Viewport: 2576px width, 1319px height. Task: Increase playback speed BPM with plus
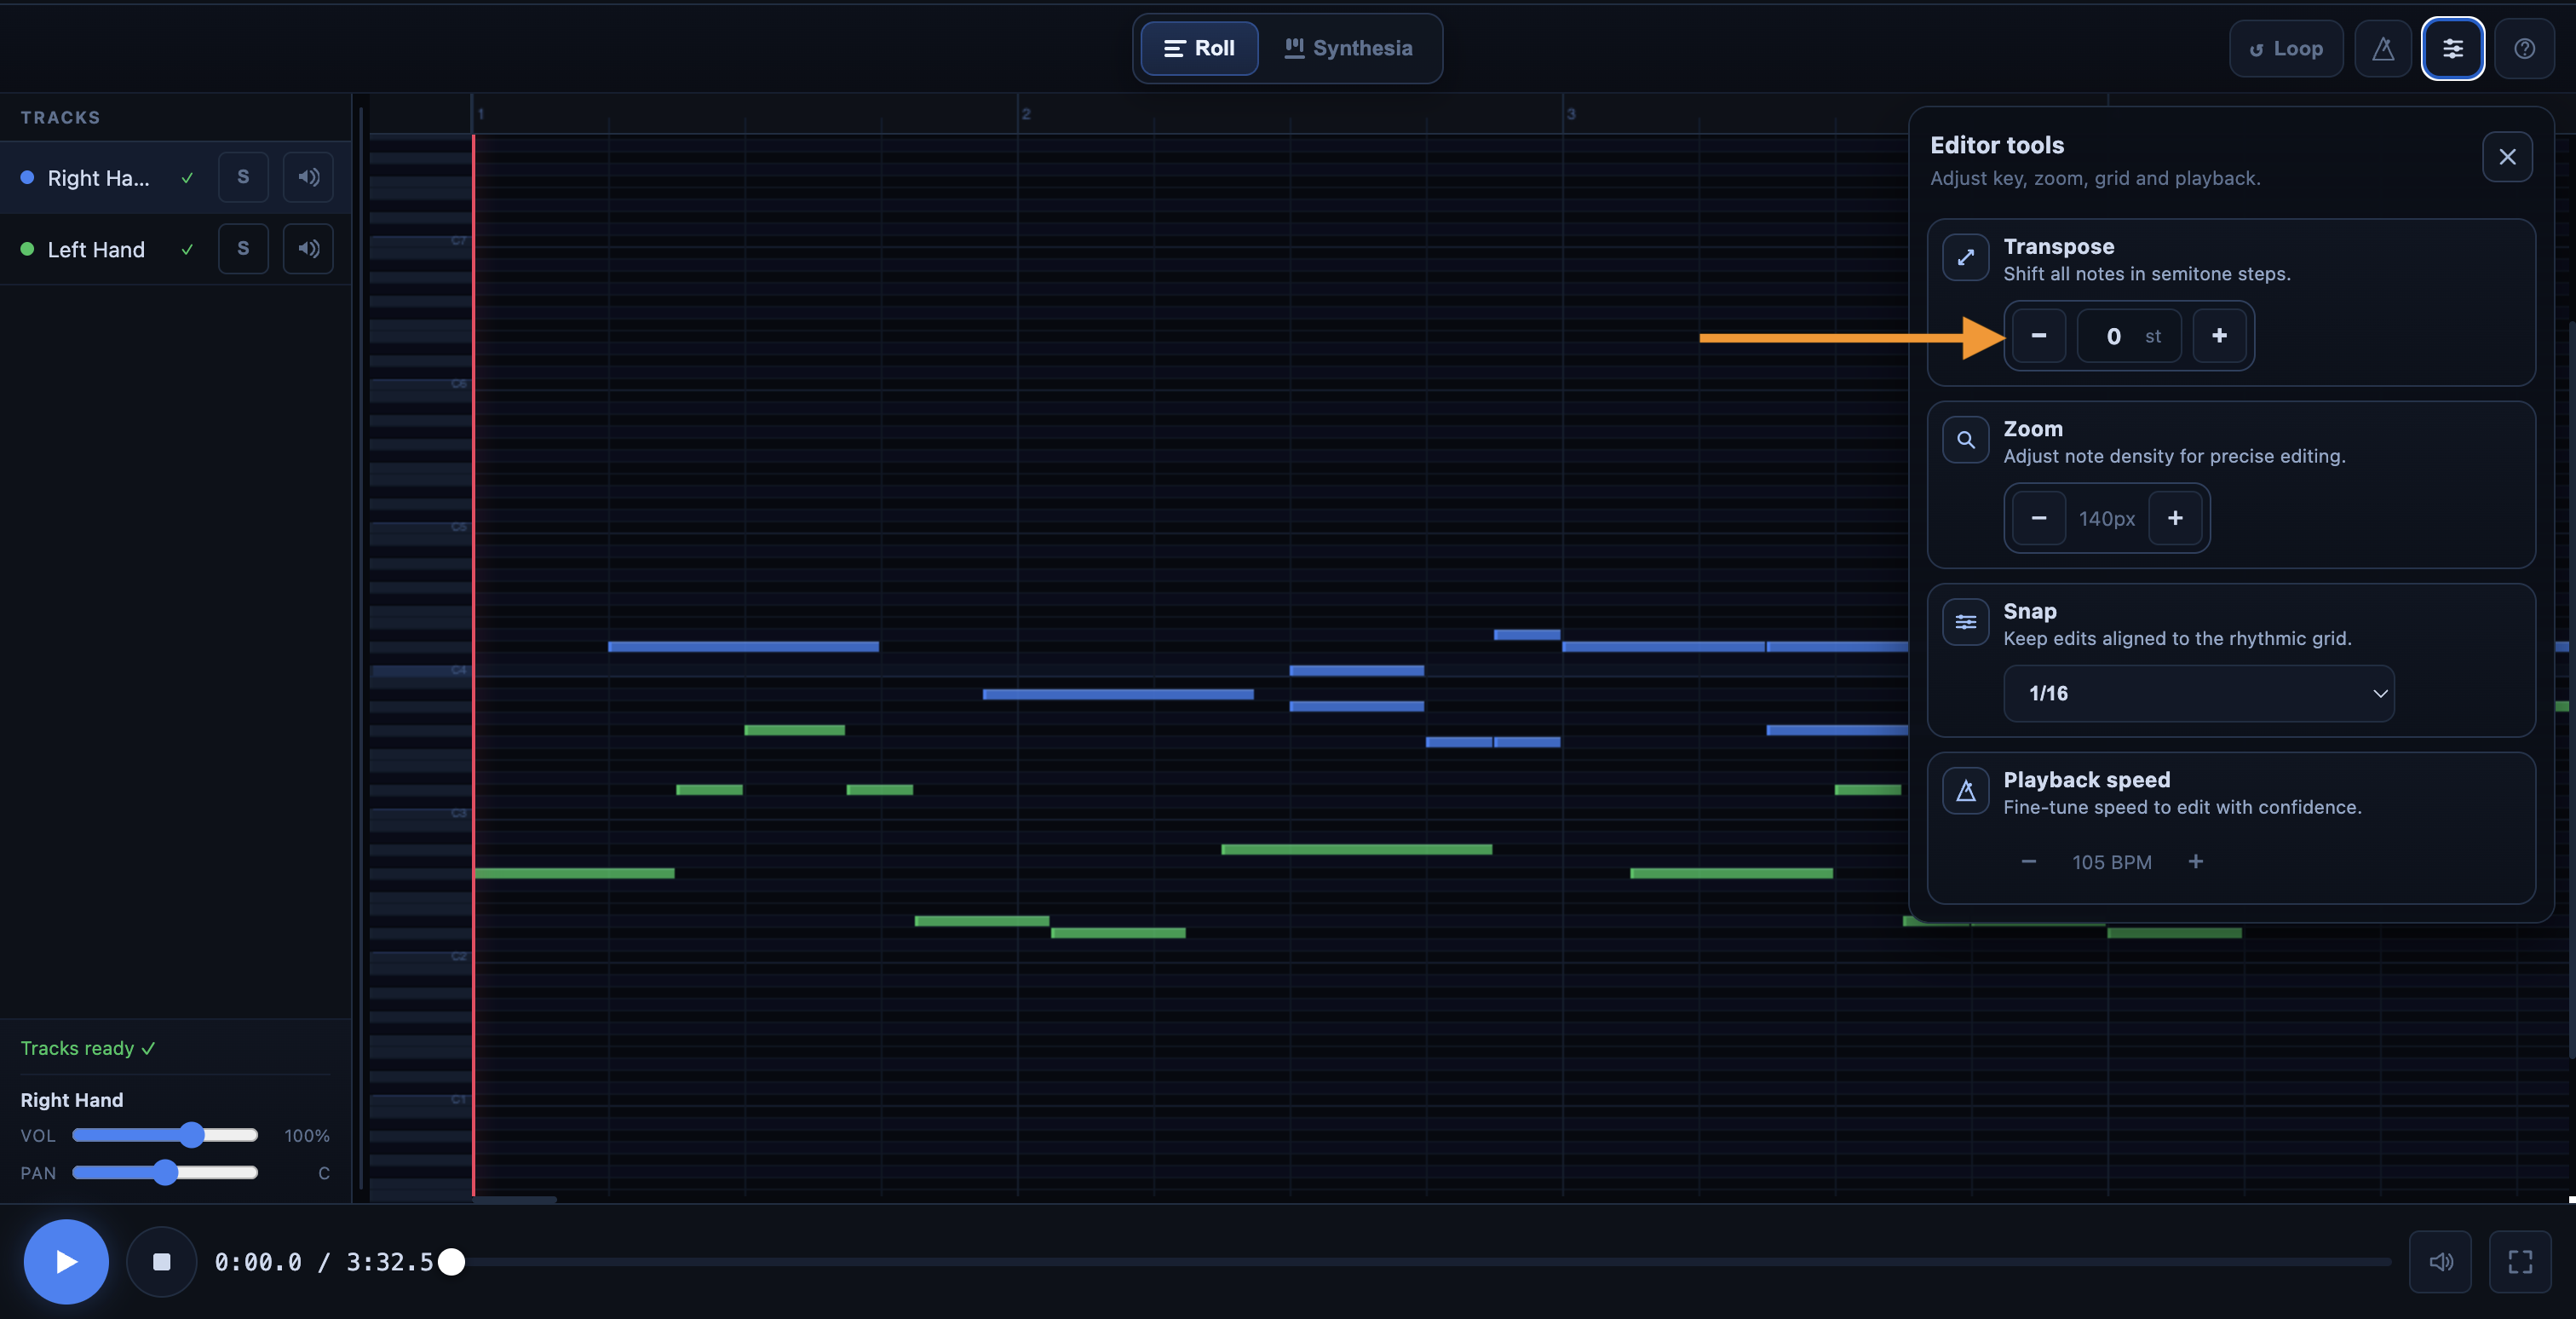(2195, 861)
